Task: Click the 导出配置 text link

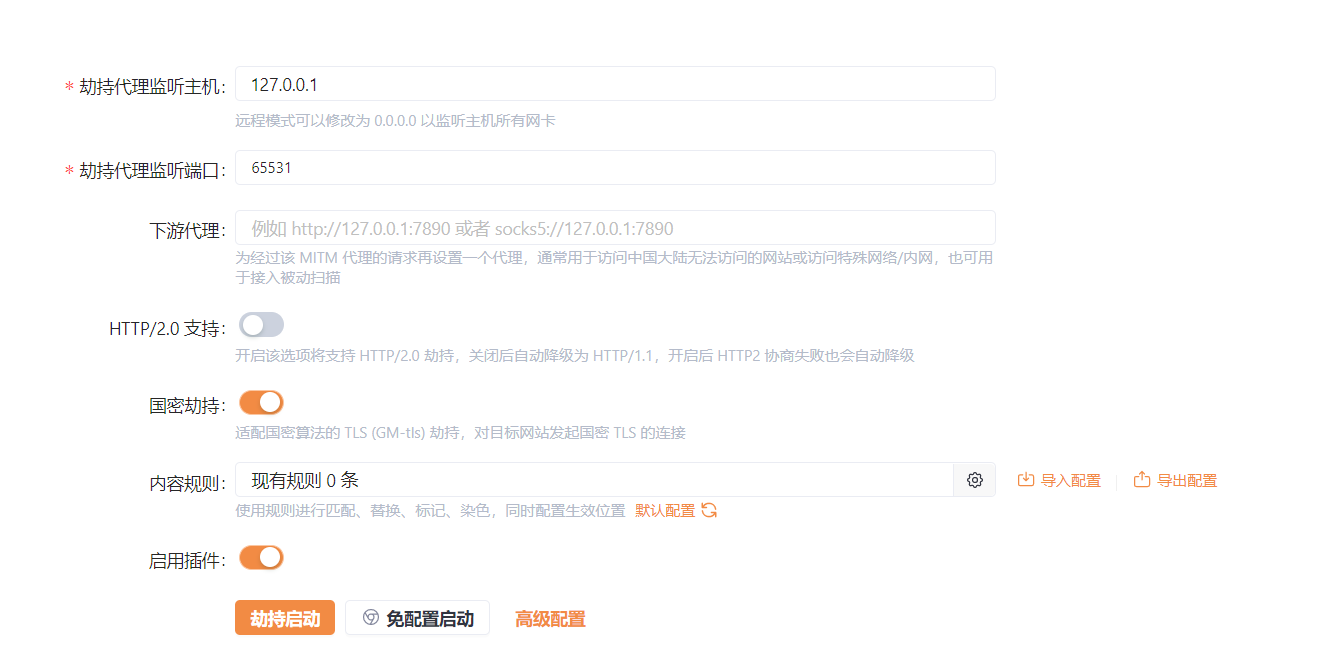Action: pyautogui.click(x=1186, y=481)
